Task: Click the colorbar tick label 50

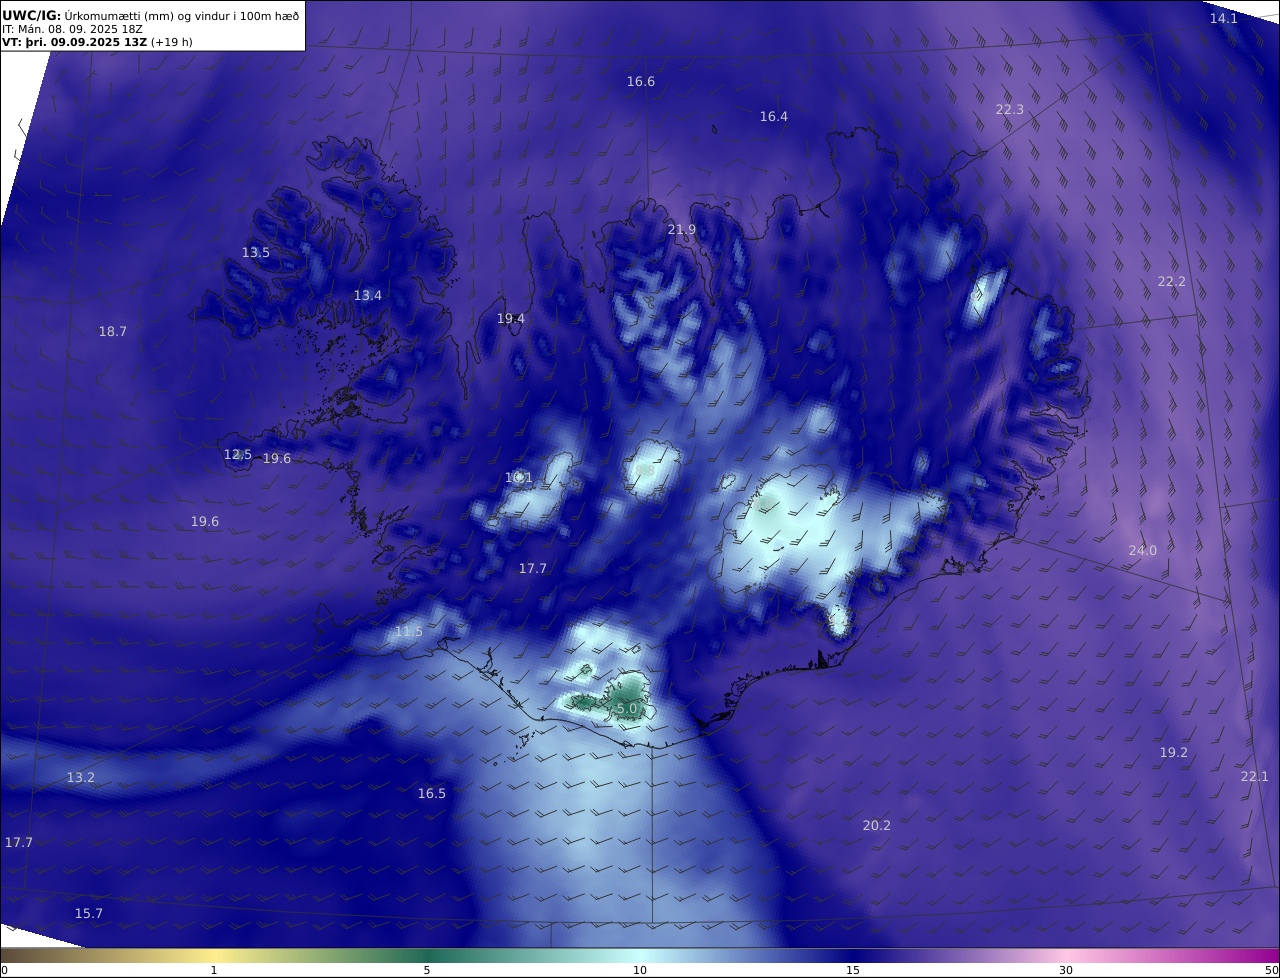Action: coord(1272,970)
